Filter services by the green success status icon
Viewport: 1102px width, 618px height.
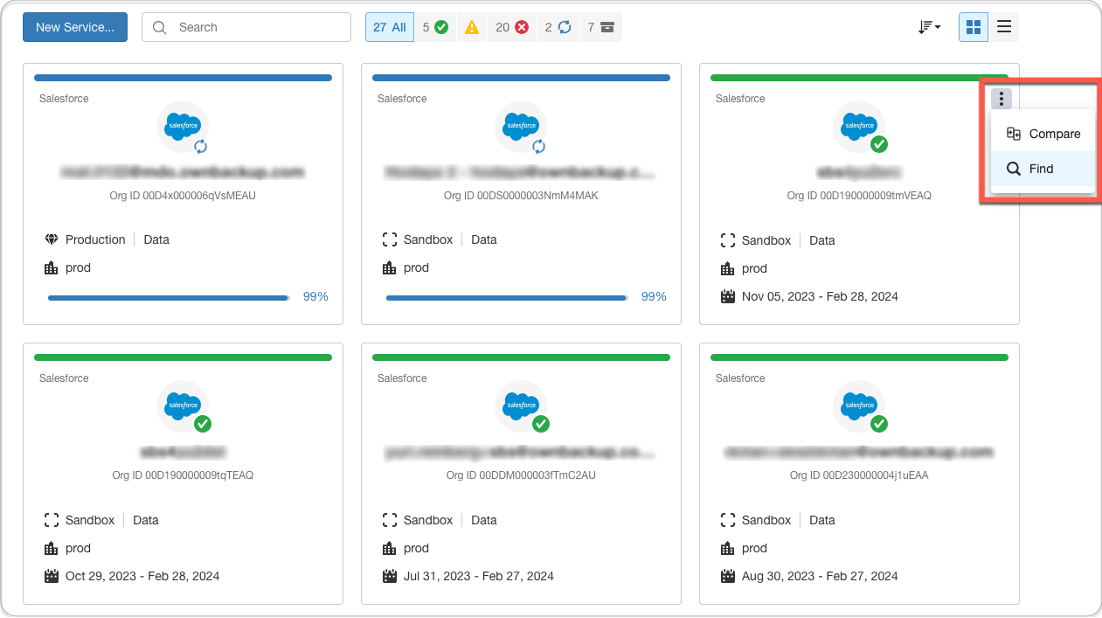[441, 27]
